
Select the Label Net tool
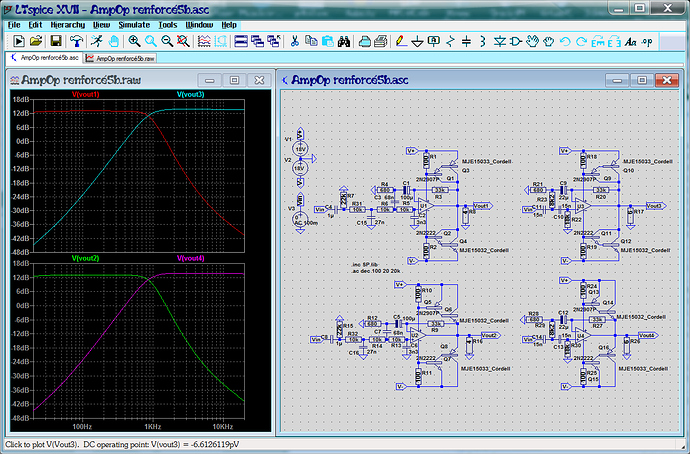(x=433, y=41)
